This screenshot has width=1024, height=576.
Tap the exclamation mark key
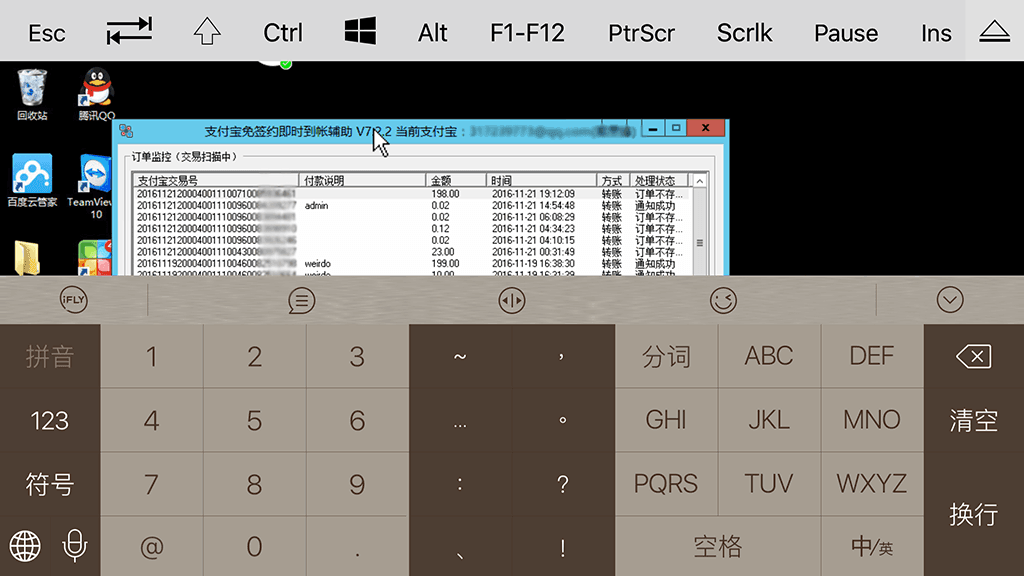(562, 547)
